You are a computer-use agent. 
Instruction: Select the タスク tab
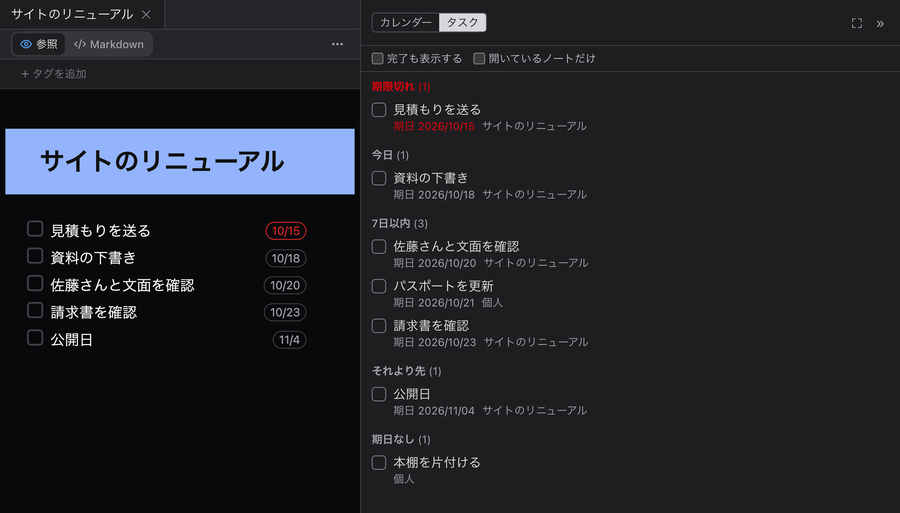463,22
